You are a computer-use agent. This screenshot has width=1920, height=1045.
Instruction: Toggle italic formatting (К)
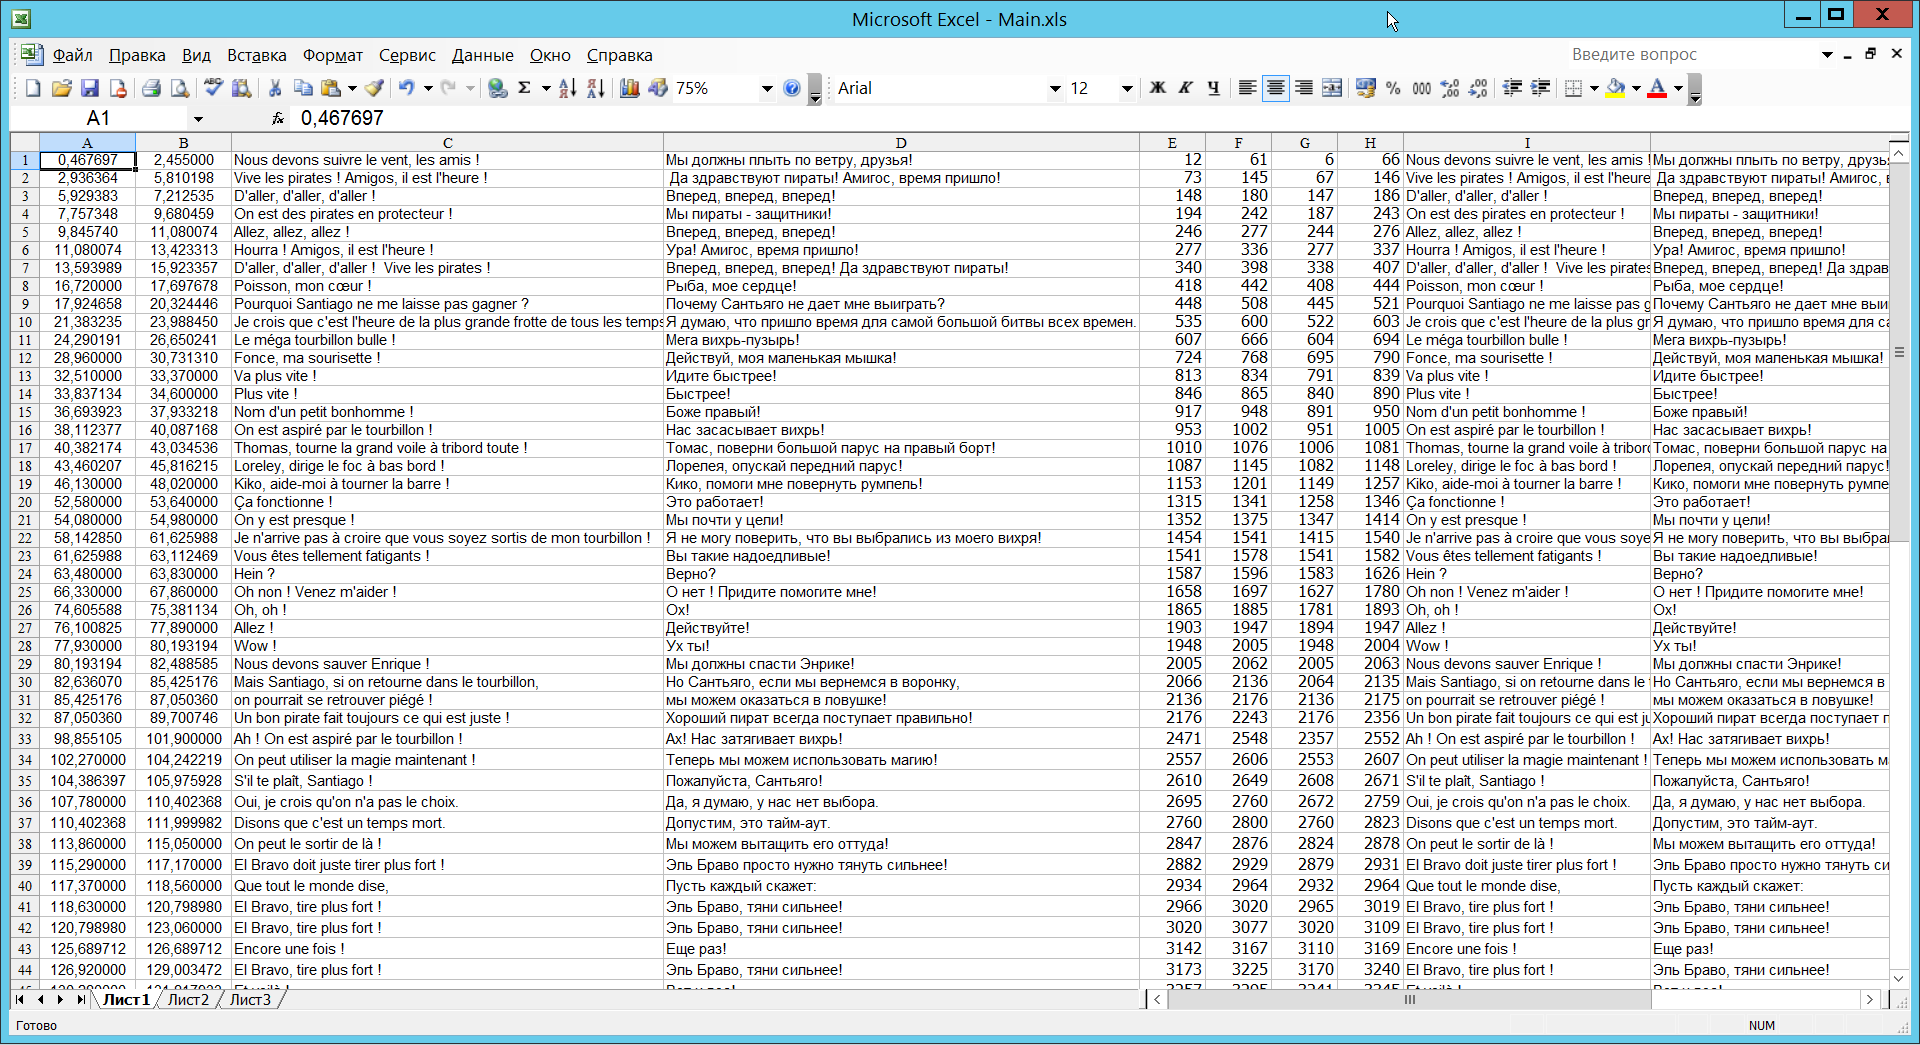click(1186, 89)
